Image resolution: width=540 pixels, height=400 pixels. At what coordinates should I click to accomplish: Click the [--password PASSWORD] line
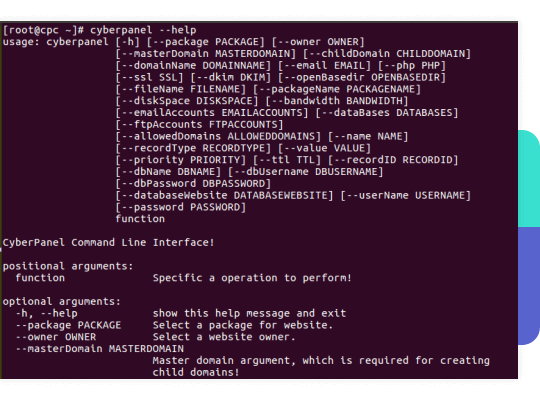181,207
